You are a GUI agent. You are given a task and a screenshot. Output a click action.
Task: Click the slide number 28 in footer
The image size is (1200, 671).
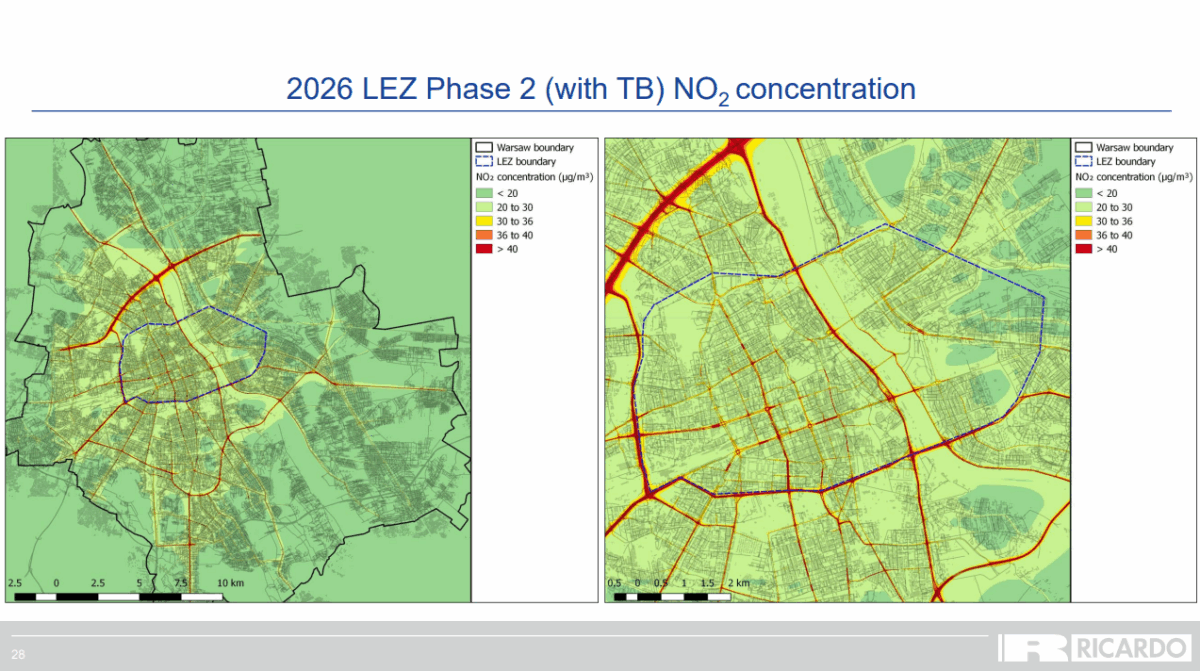[x=19, y=655]
